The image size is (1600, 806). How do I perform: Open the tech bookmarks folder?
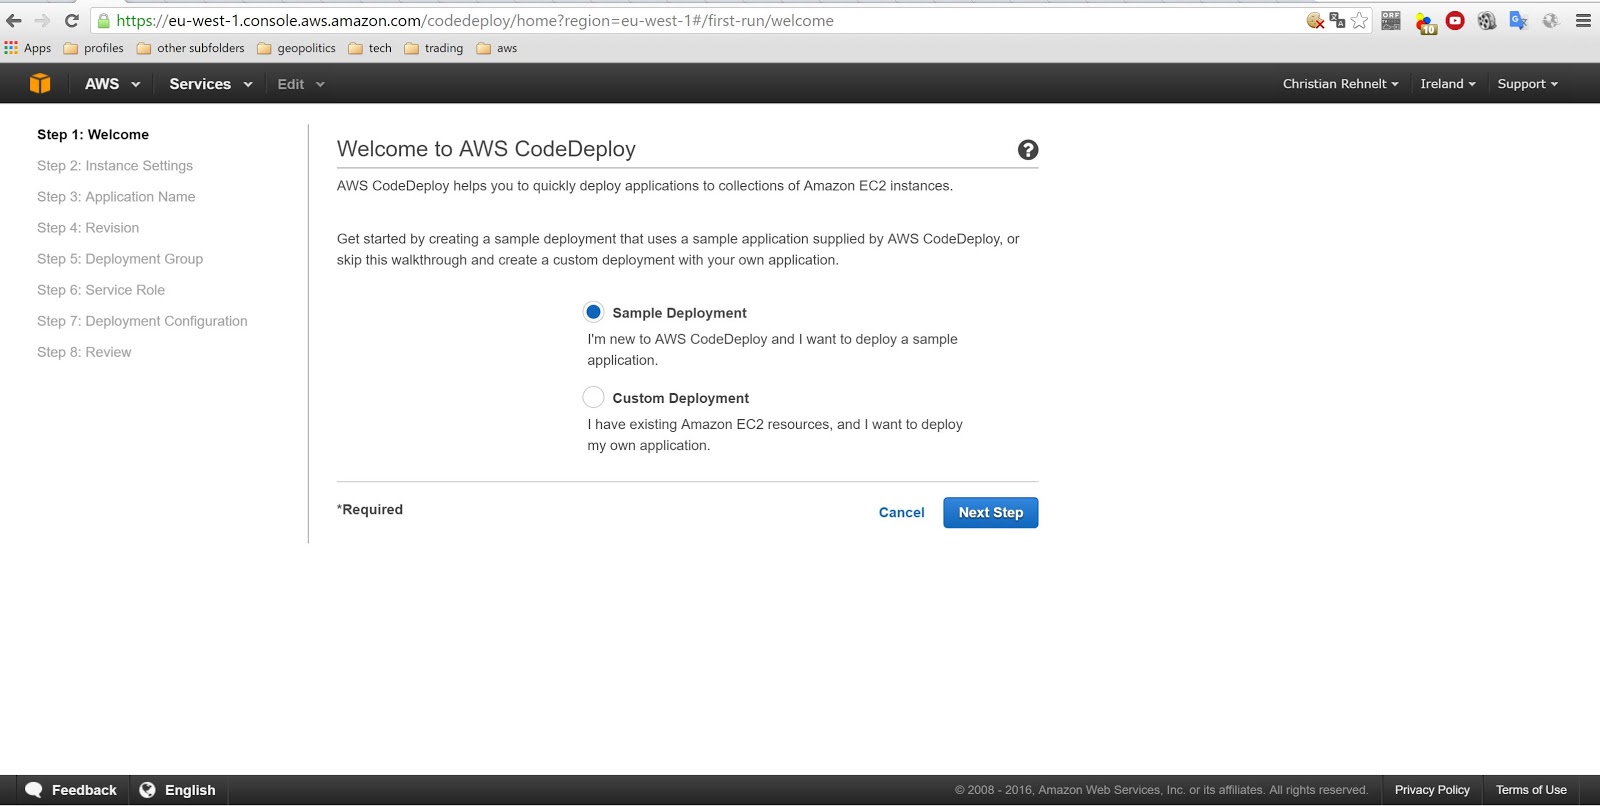coord(370,48)
